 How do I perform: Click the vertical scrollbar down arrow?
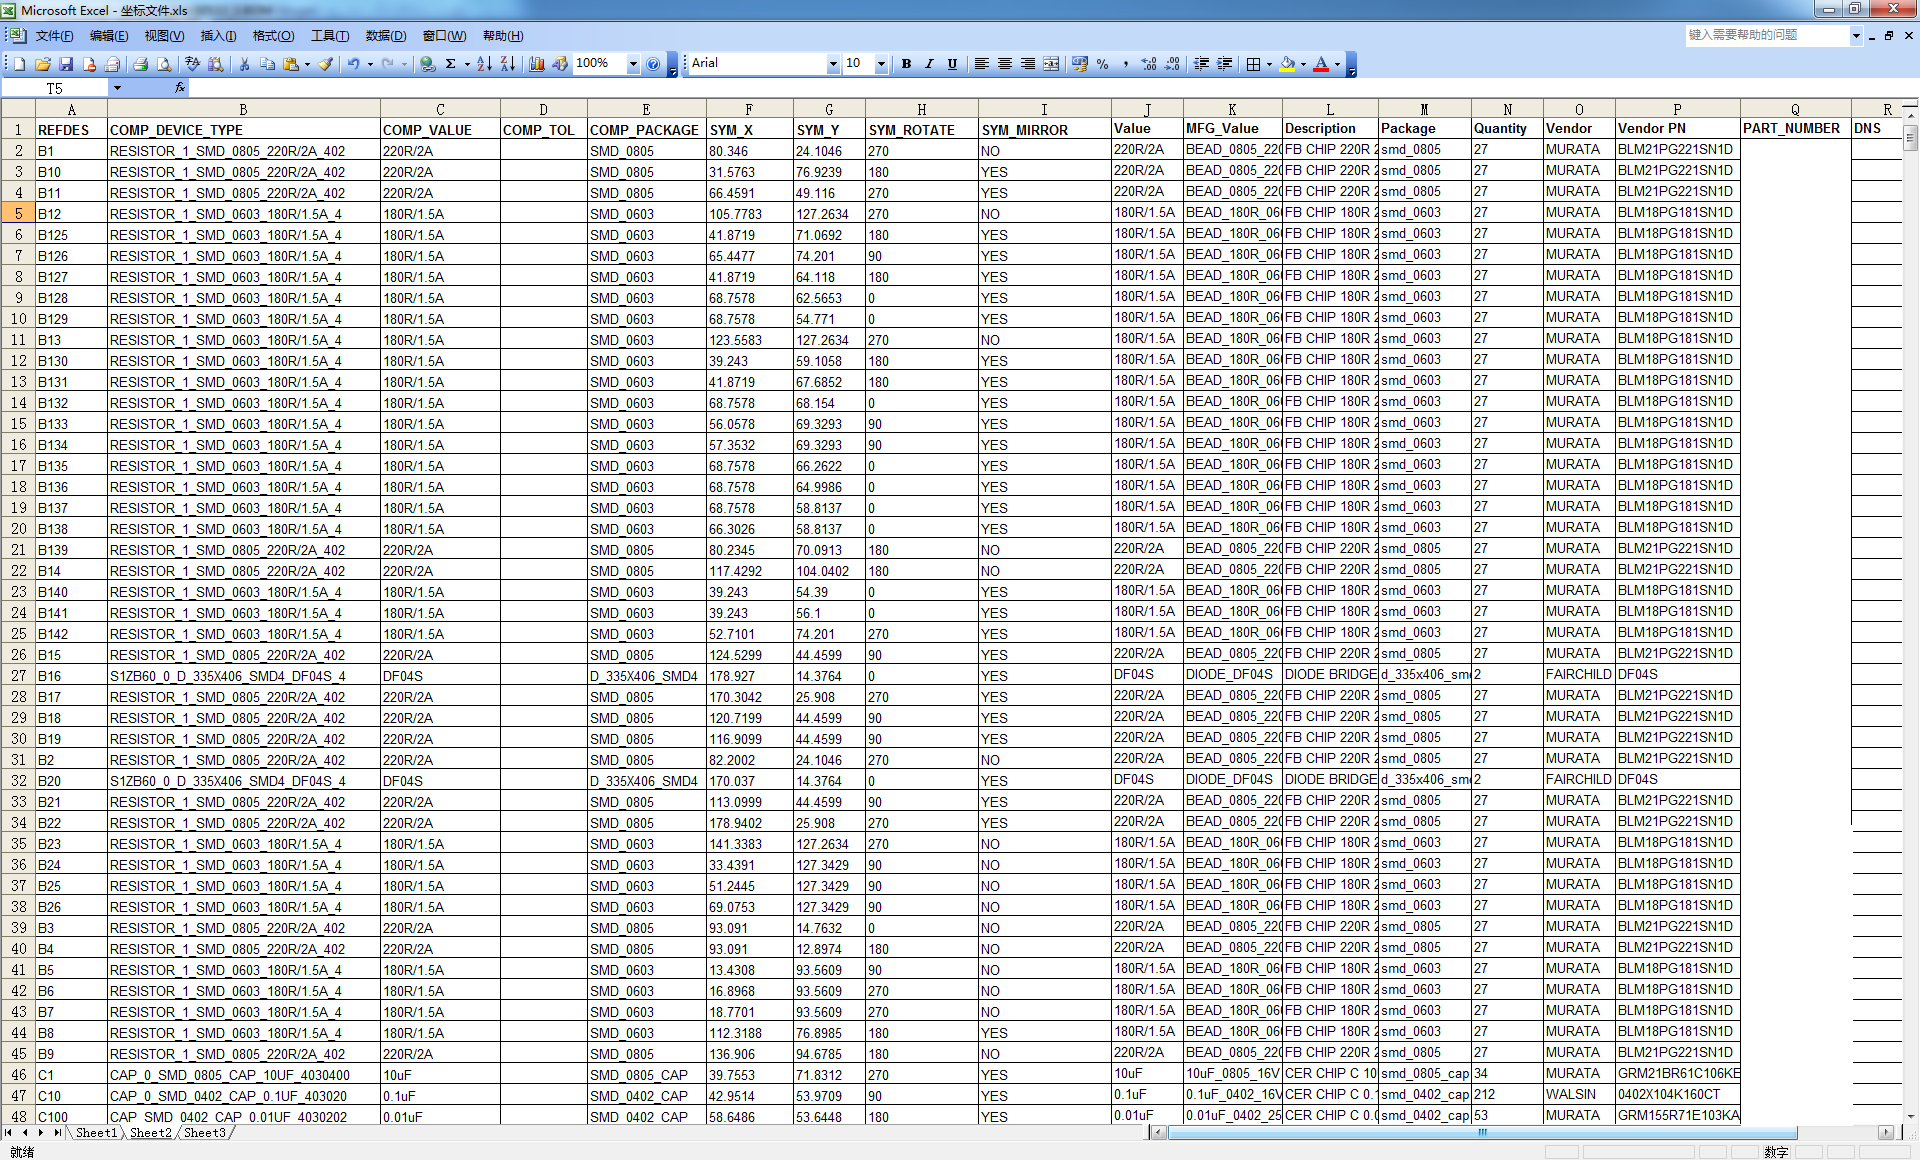1910,1116
